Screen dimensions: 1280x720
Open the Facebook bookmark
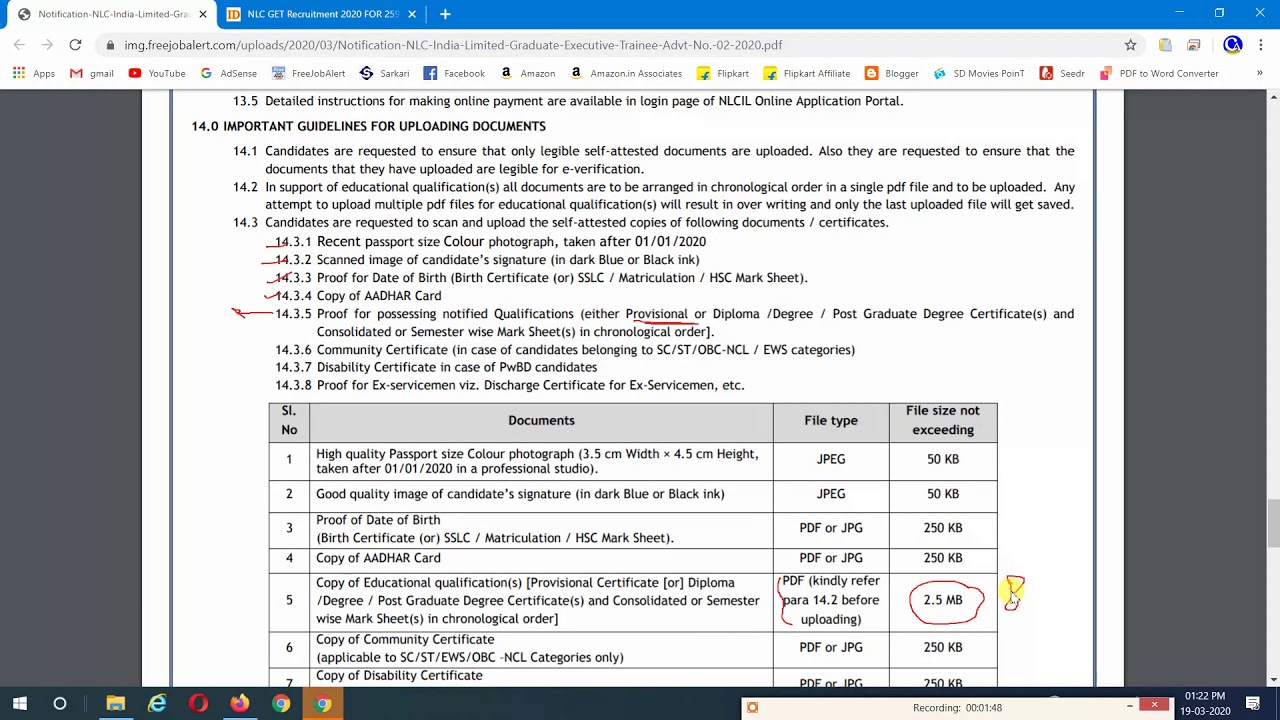(454, 73)
